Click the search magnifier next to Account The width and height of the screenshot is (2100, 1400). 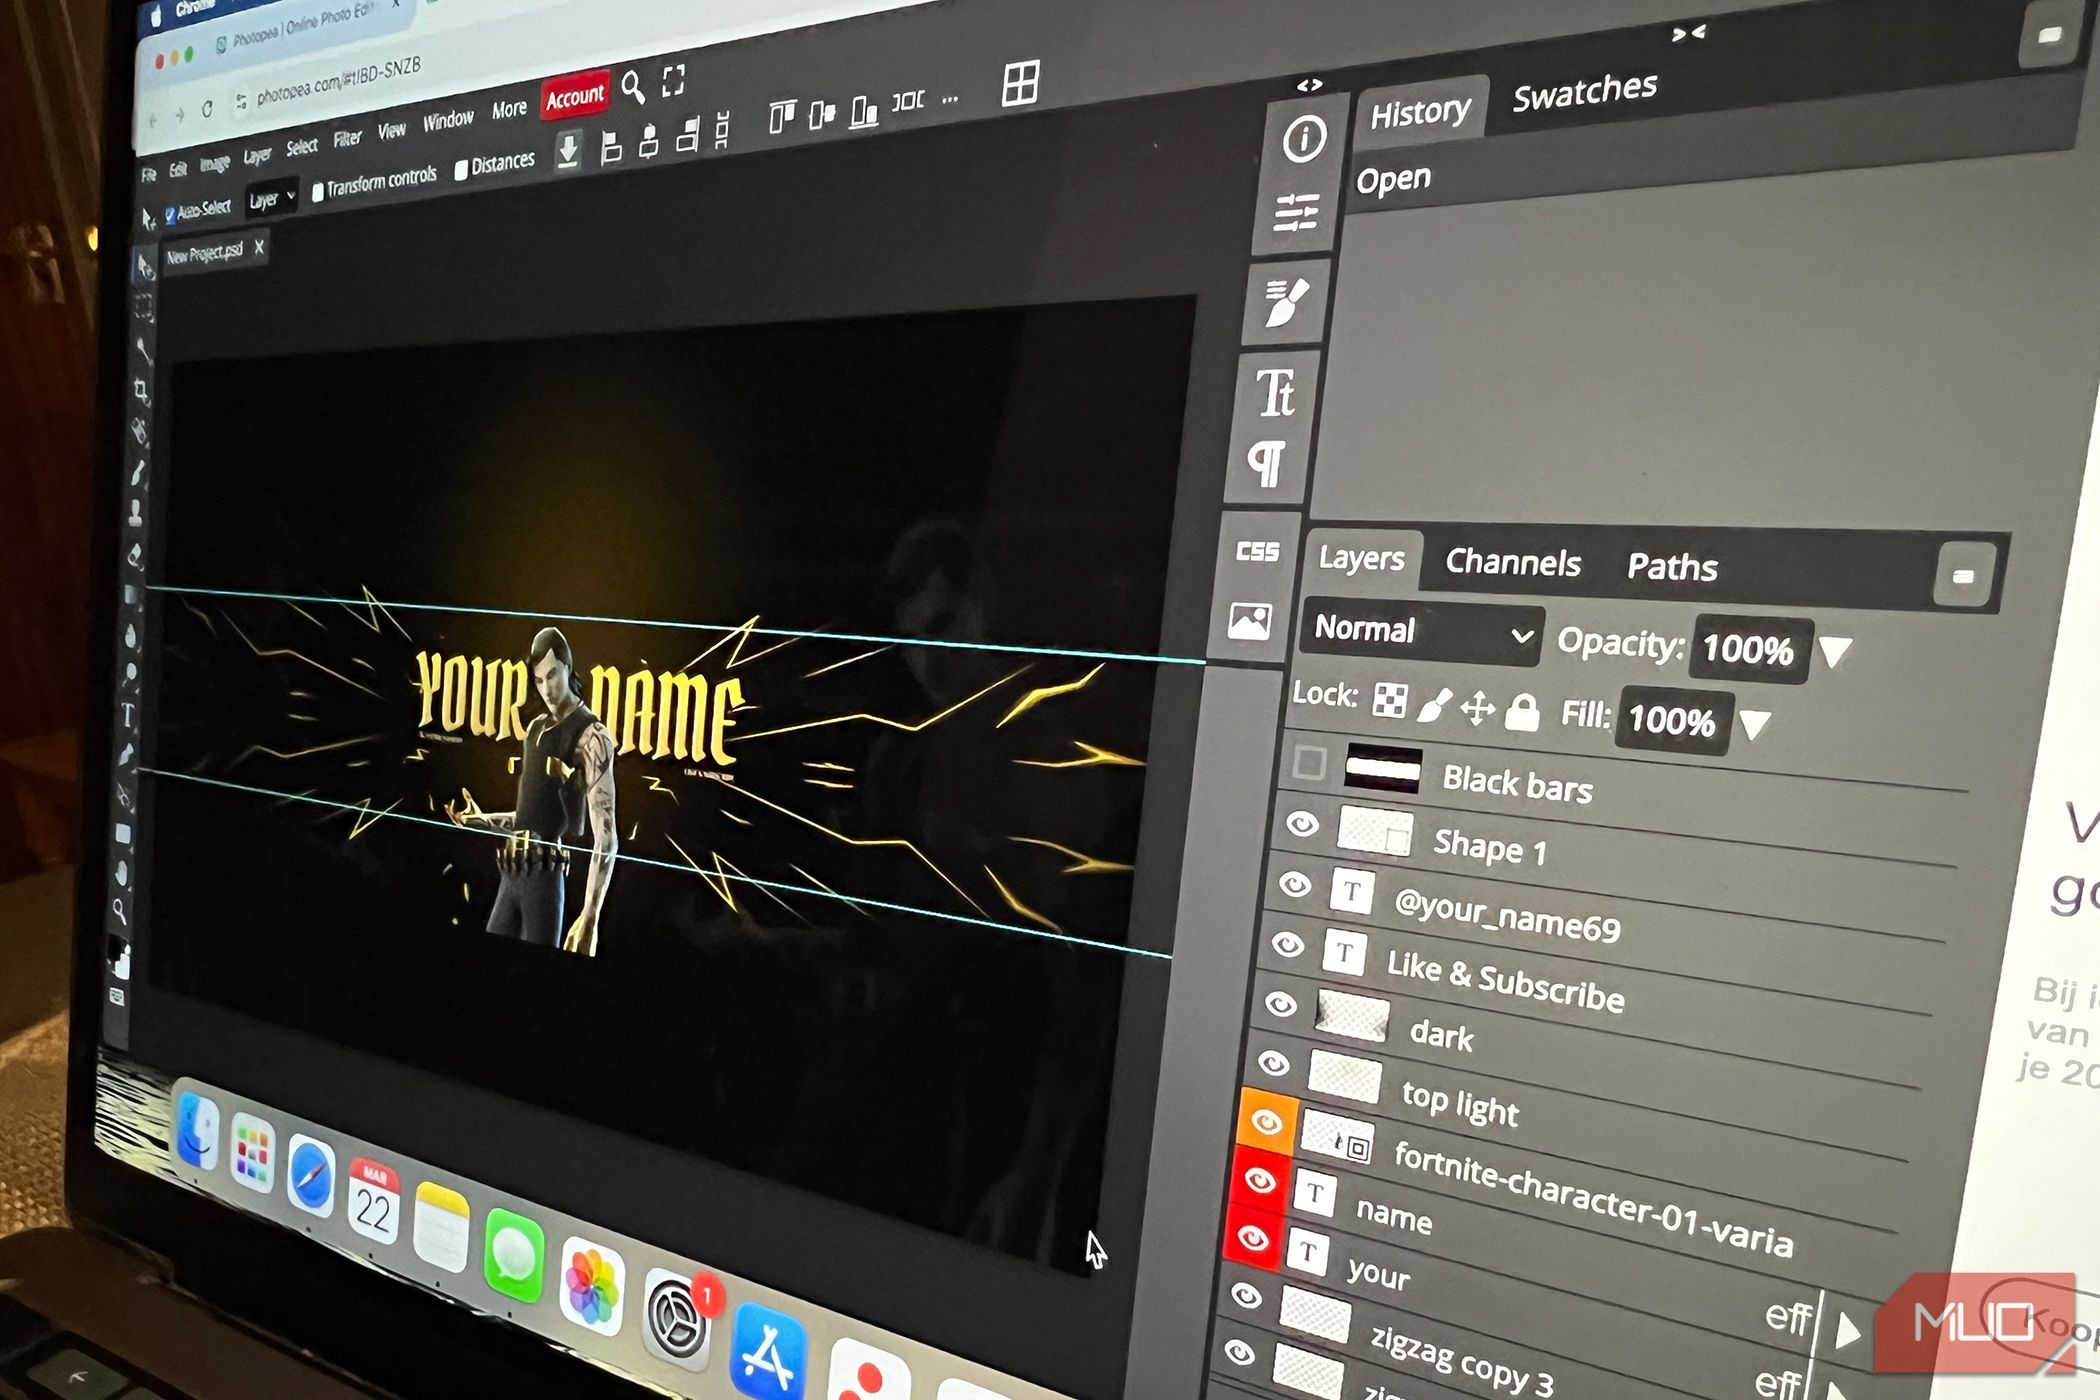633,87
